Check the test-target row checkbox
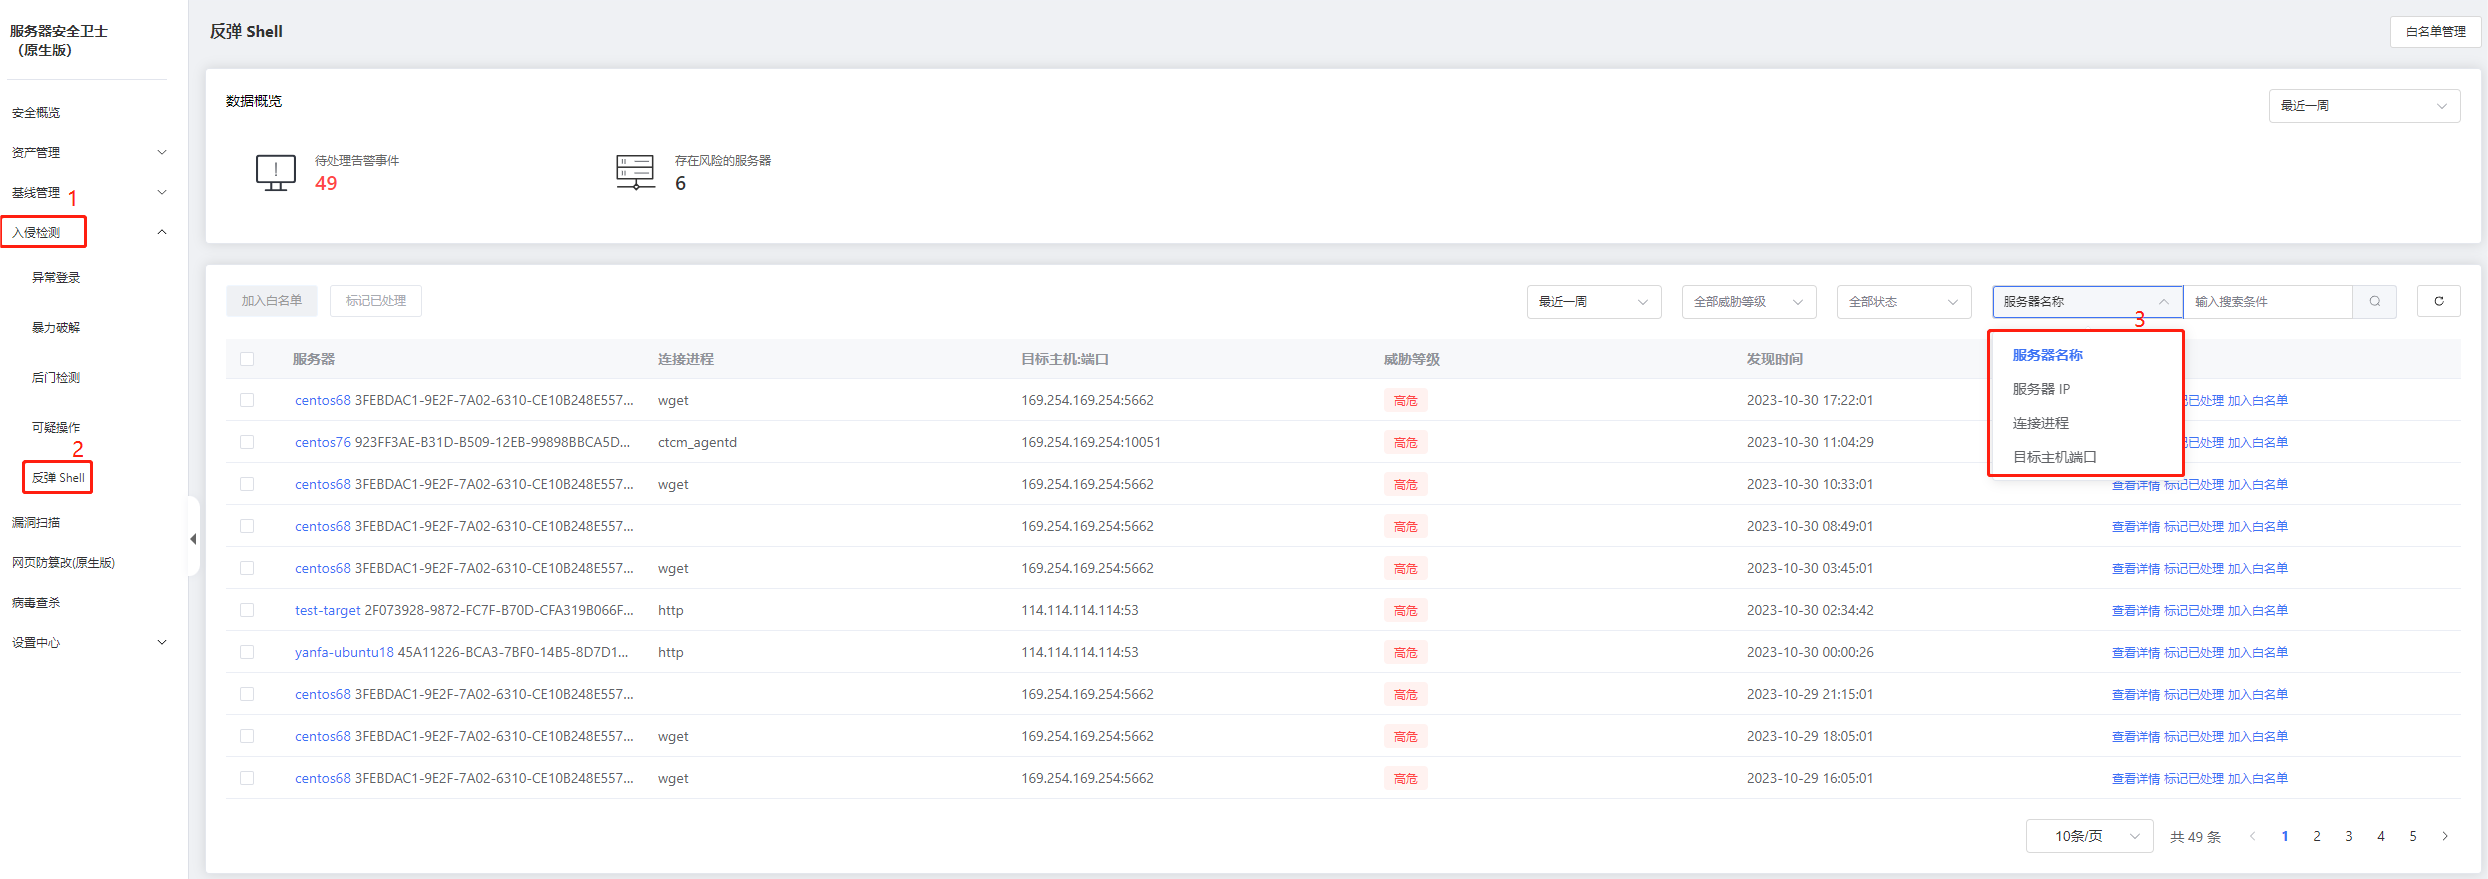Screen dimensions: 2488x879 (x=247, y=610)
